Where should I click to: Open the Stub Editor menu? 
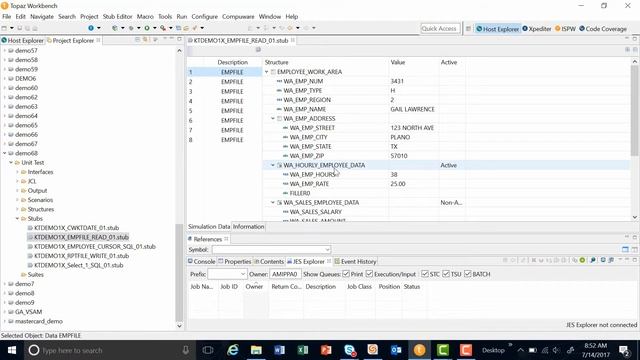[x=118, y=16]
